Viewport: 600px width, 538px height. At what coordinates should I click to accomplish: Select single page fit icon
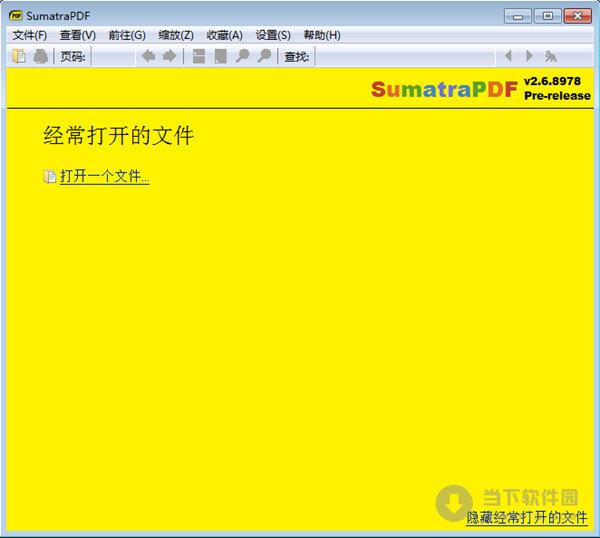coord(220,56)
